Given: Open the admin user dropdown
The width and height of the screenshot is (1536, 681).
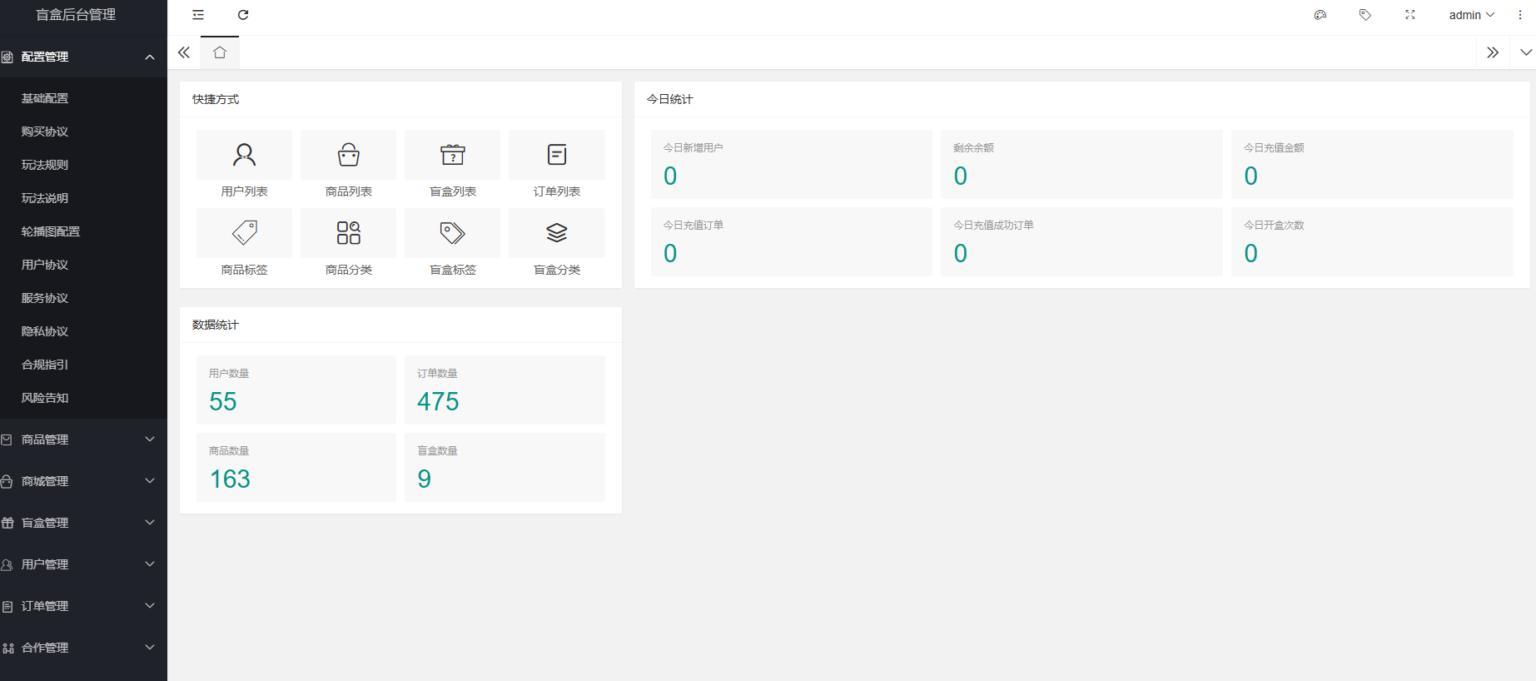Looking at the screenshot, I should pyautogui.click(x=1471, y=15).
